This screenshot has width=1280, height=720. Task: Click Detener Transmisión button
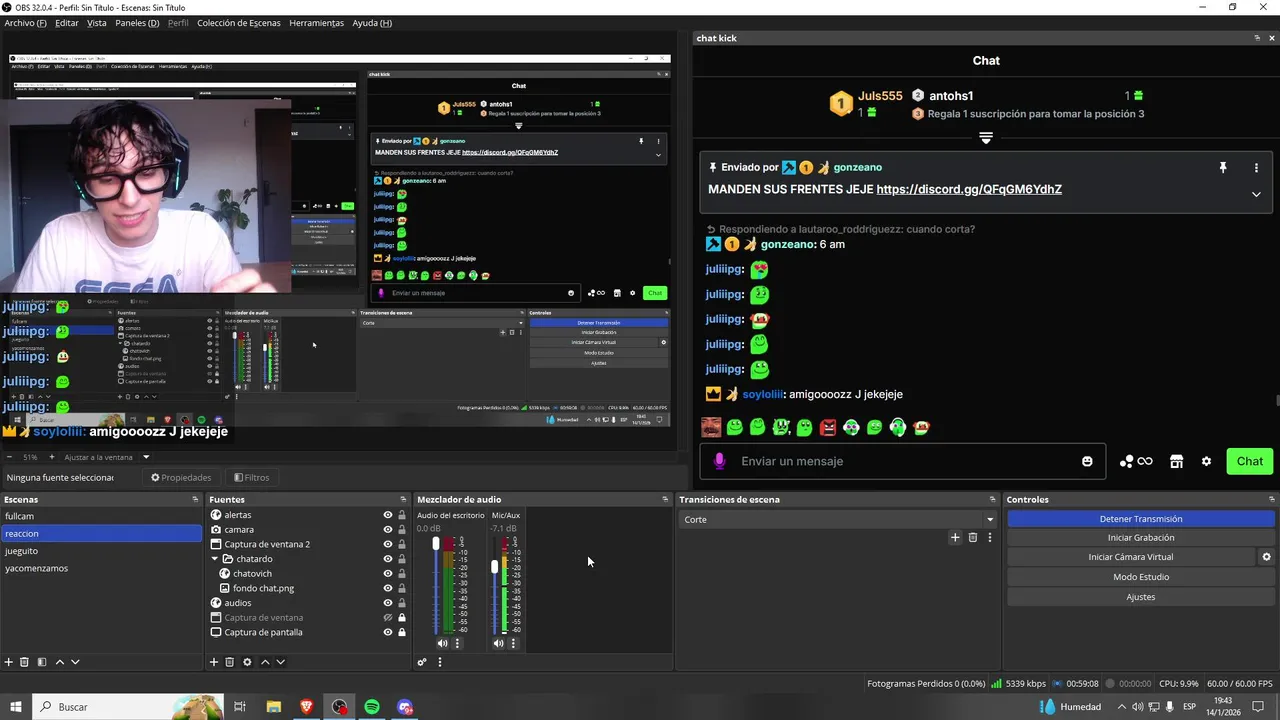(1141, 519)
